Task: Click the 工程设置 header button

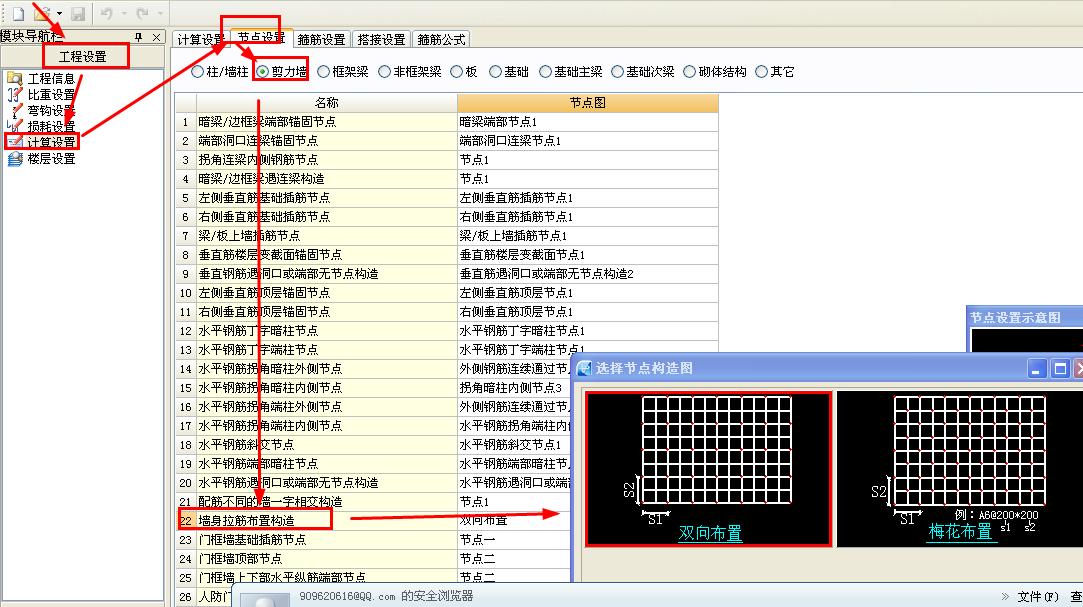Action: click(84, 56)
